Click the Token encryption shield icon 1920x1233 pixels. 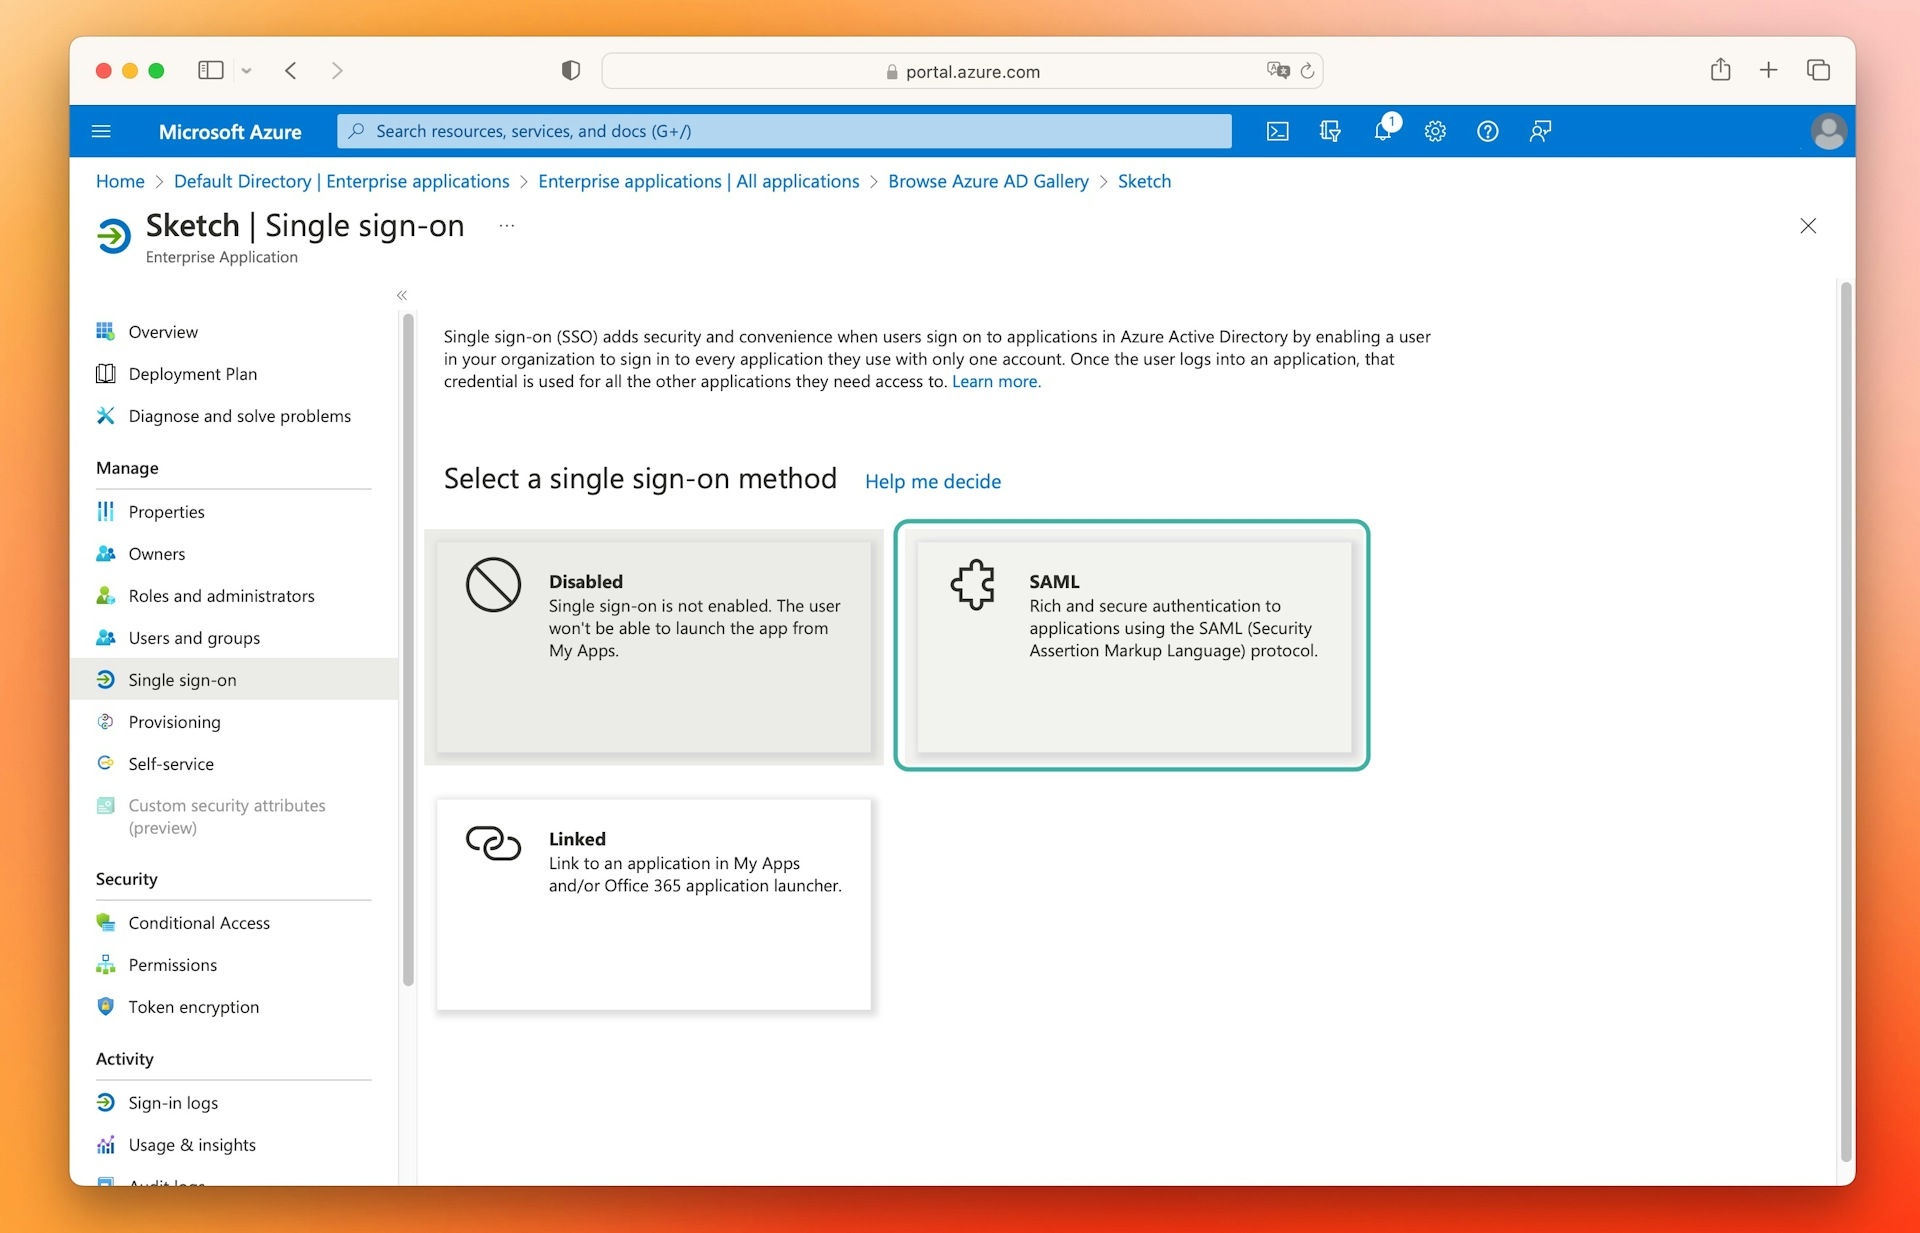(105, 1006)
